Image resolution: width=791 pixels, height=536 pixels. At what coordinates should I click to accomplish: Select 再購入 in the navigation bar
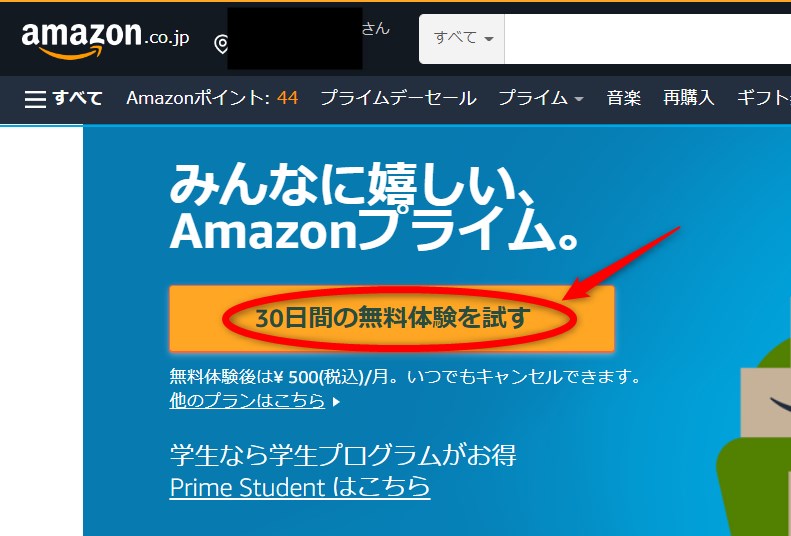pyautogui.click(x=689, y=98)
